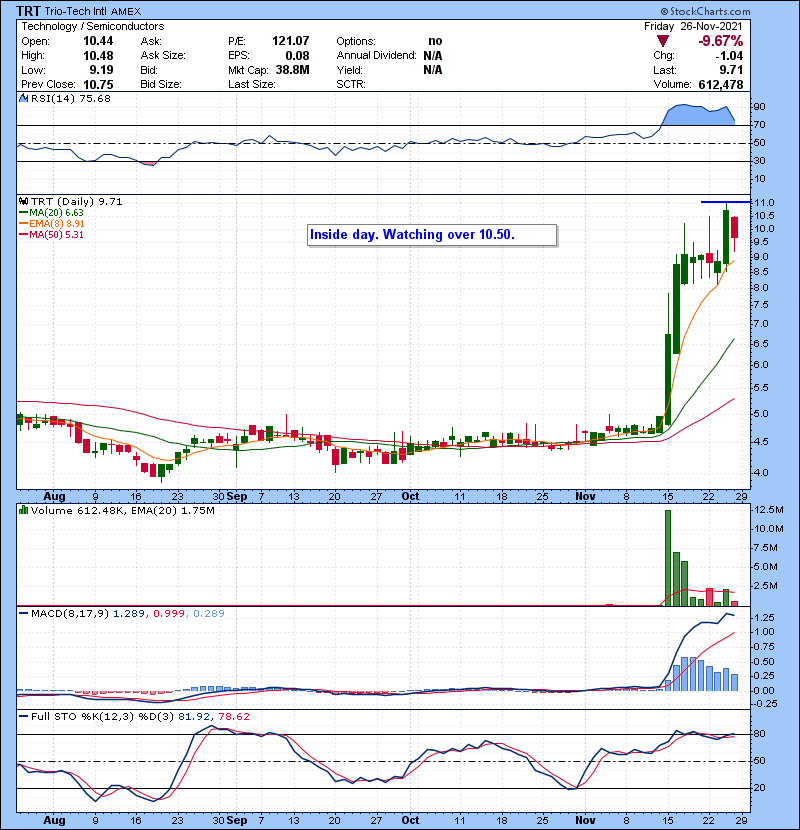The image size is (800, 830).
Task: Click the Low value 9.19
Action: [101, 70]
